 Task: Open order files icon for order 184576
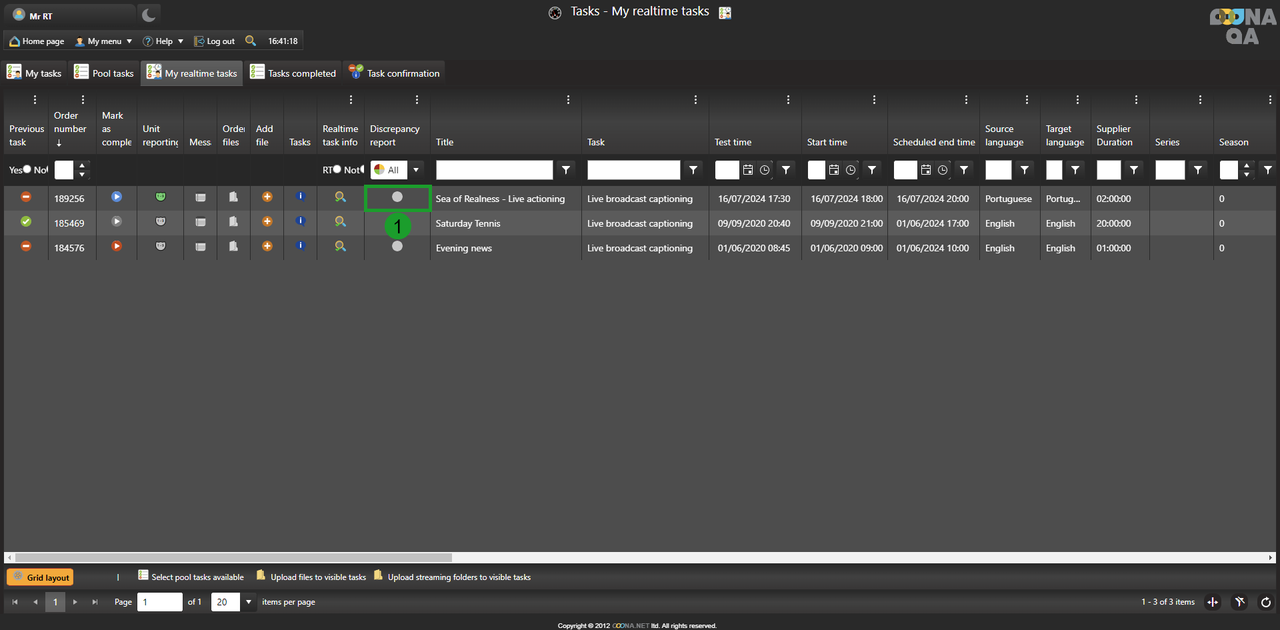click(x=233, y=247)
